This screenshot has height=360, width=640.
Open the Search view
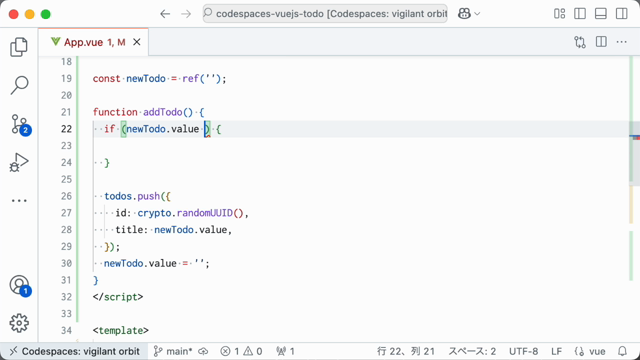pyautogui.click(x=19, y=85)
